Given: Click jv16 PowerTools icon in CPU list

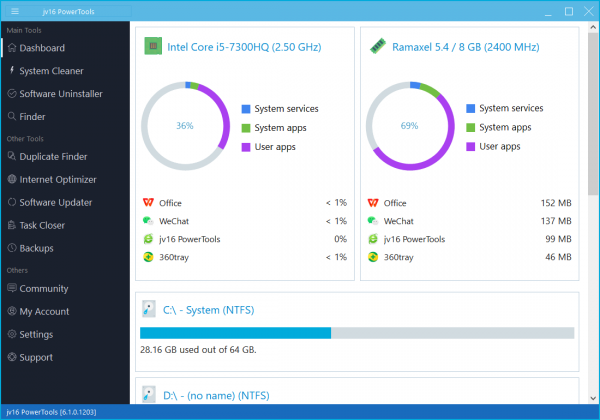Looking at the screenshot, I should click(x=148, y=239).
